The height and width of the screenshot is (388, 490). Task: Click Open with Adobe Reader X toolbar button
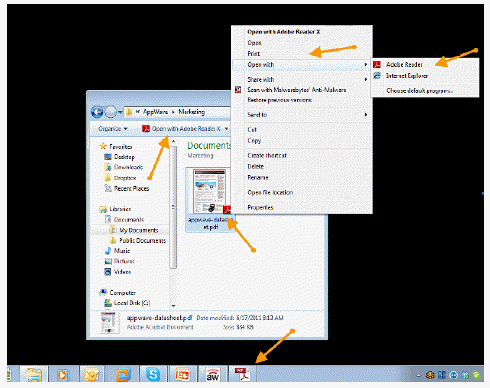(x=182, y=129)
